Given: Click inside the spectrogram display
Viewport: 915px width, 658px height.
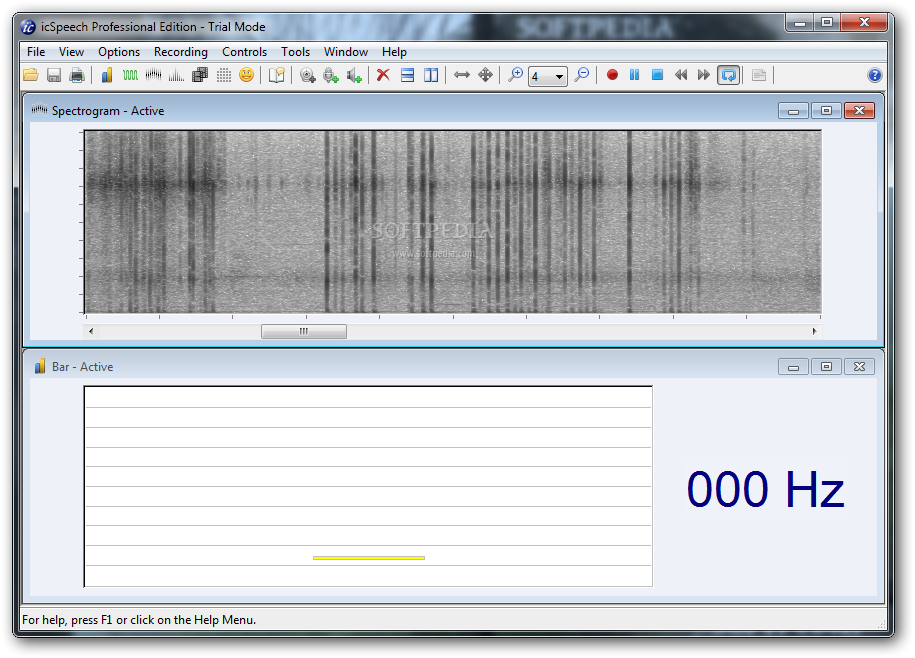Looking at the screenshot, I should point(453,222).
